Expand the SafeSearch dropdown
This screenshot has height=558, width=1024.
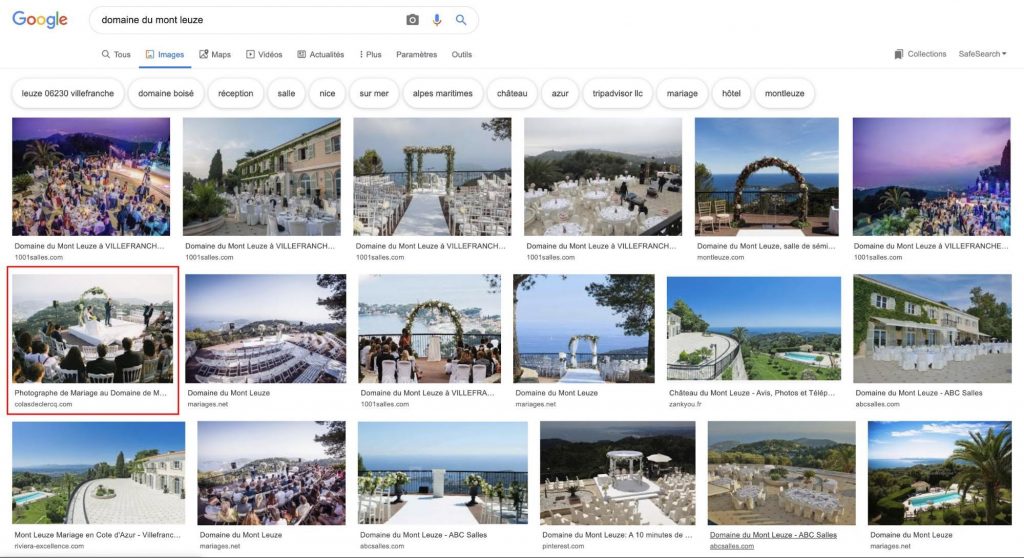coord(982,54)
